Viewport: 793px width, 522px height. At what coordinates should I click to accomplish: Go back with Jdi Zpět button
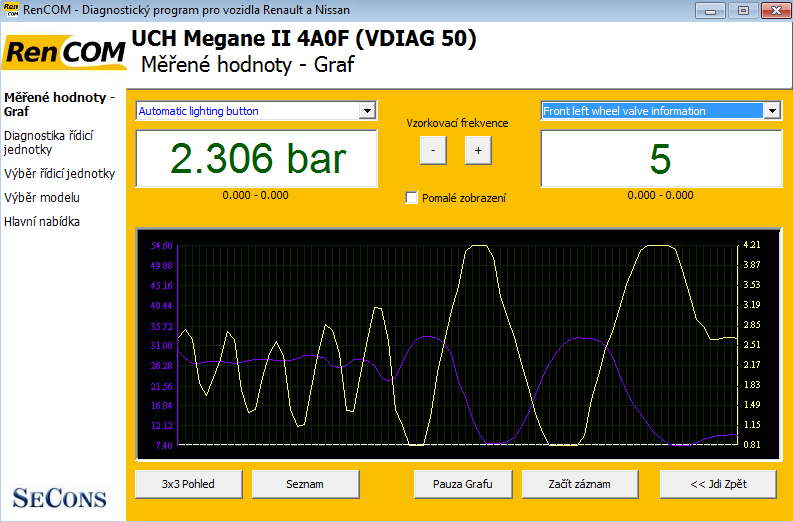pyautogui.click(x=717, y=484)
